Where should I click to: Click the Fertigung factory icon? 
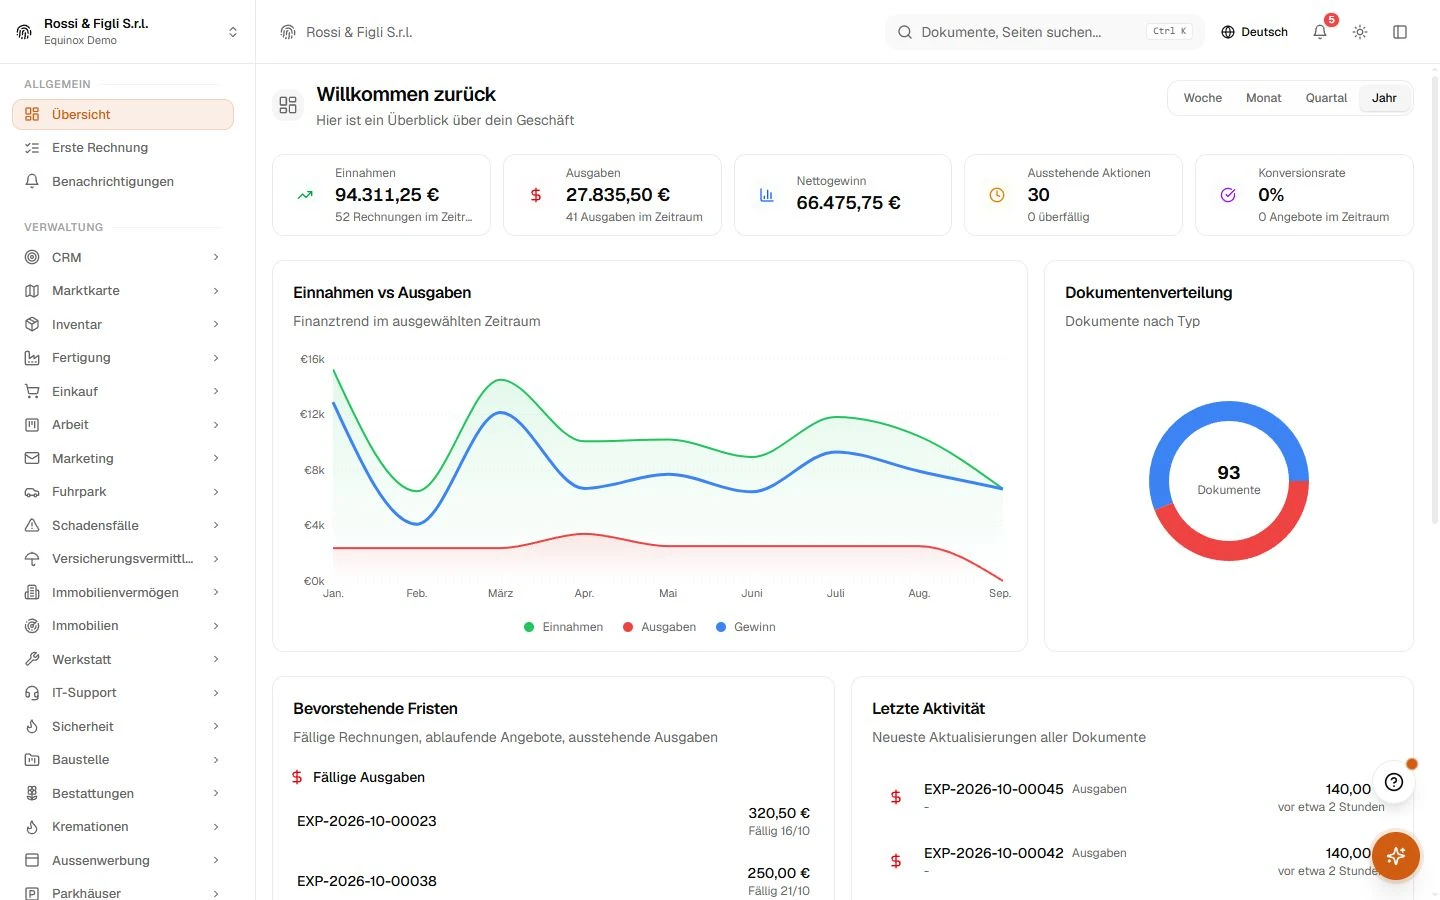pyautogui.click(x=32, y=358)
